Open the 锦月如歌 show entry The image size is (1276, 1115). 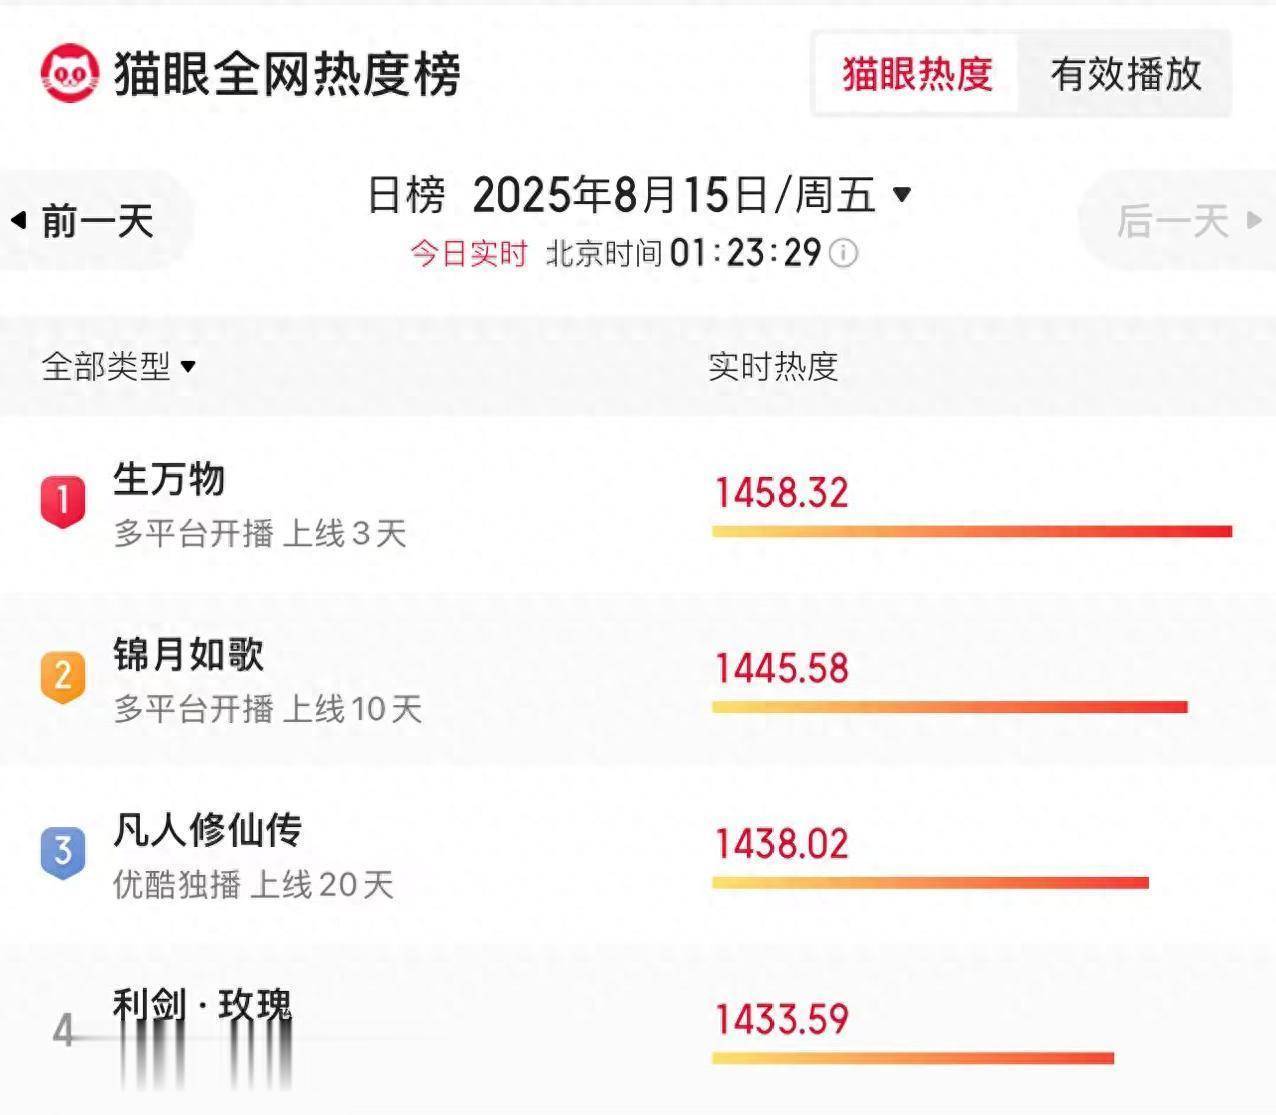[x=188, y=655]
